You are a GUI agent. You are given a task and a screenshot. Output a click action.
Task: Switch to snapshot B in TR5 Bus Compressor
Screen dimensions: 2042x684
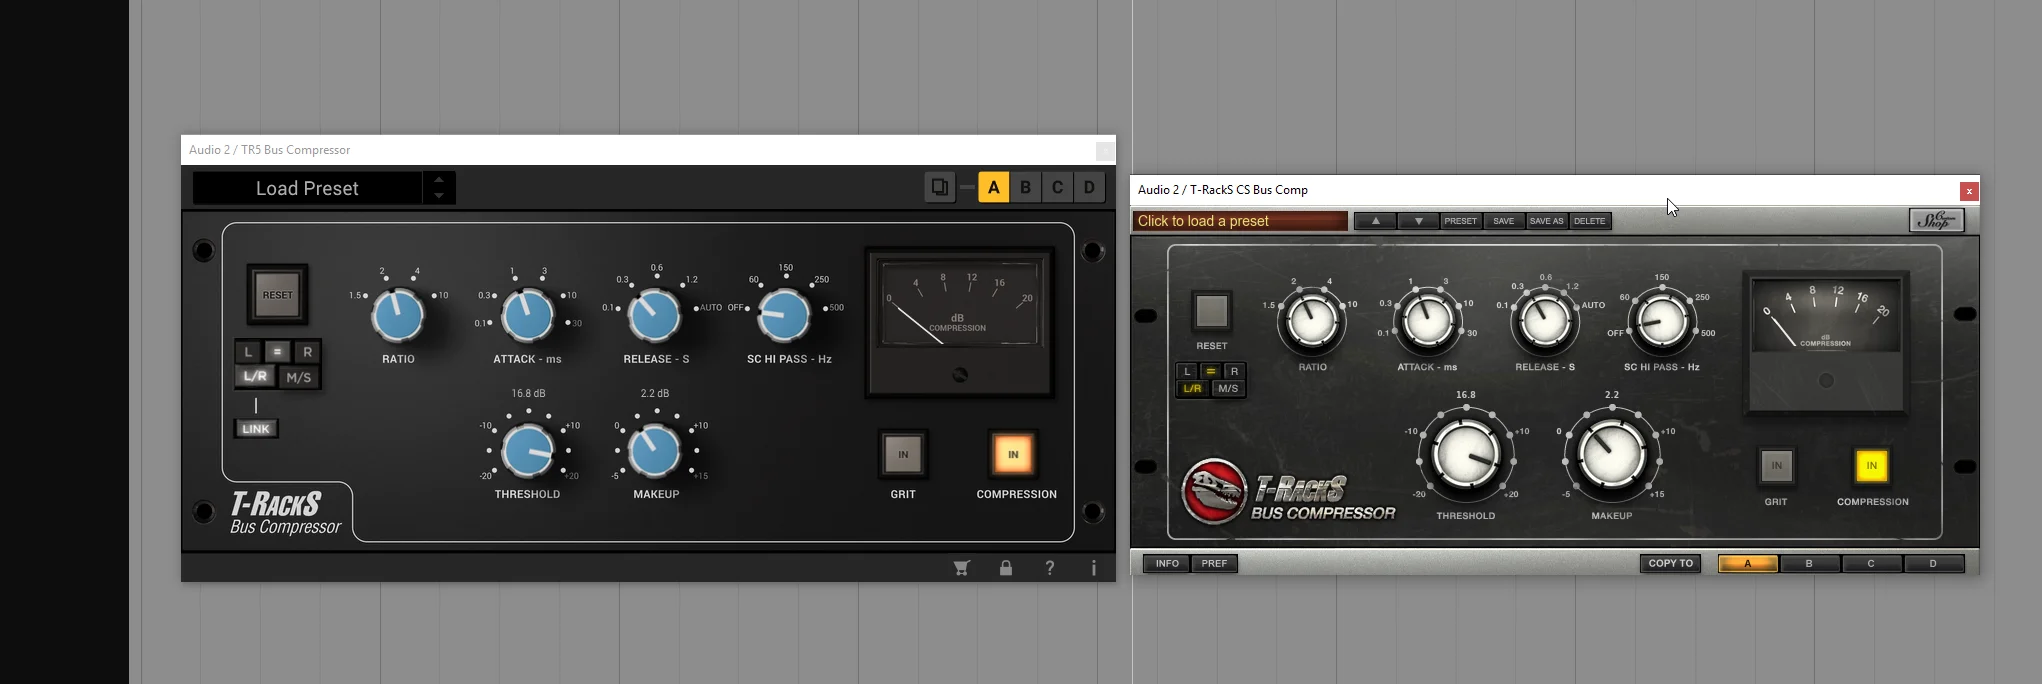click(x=1025, y=187)
